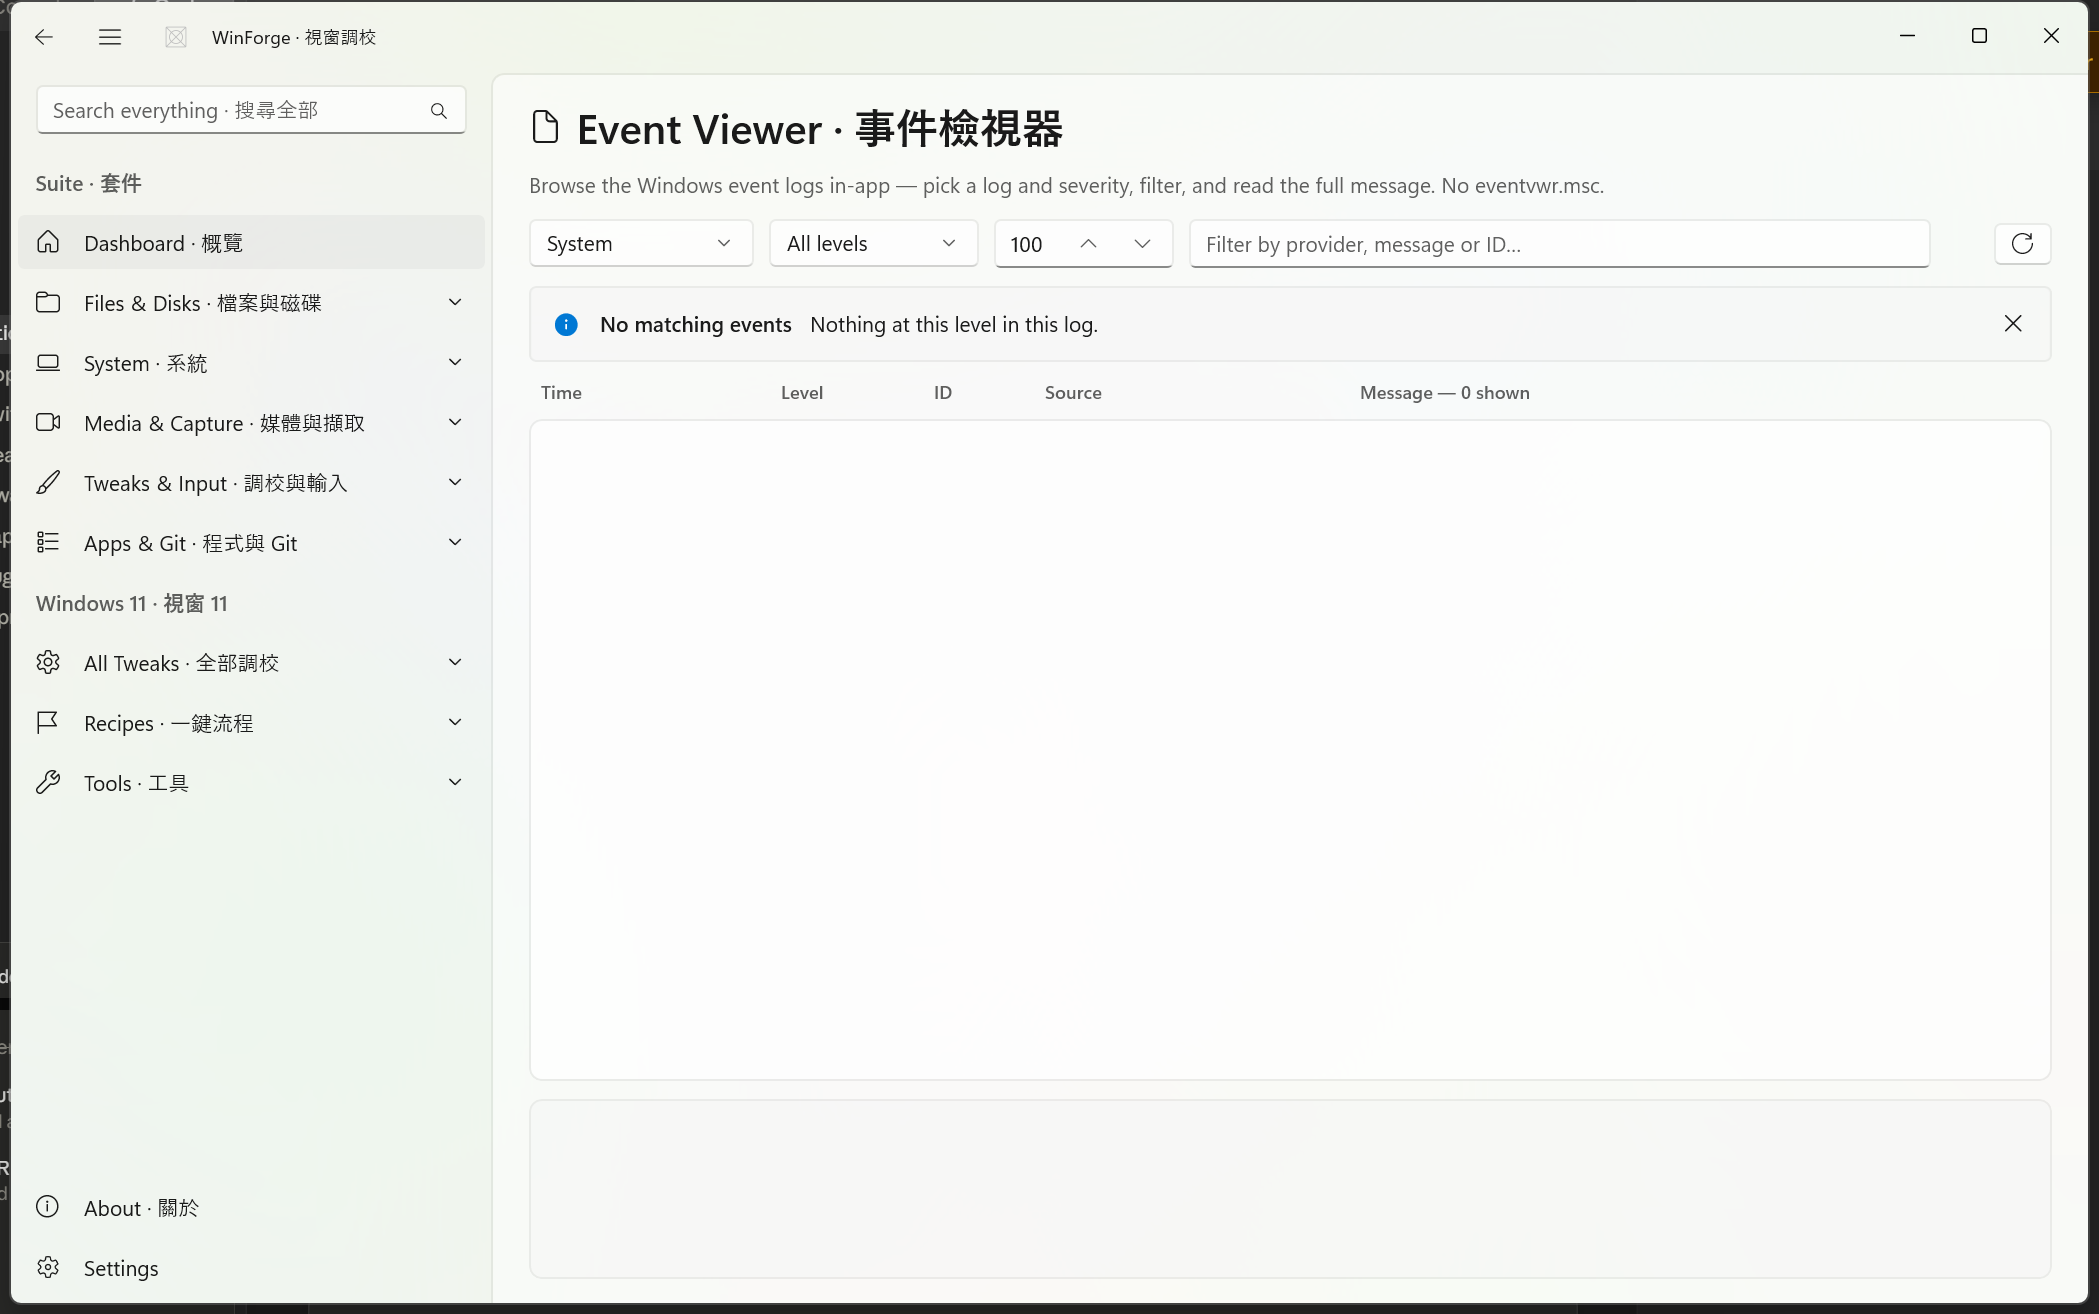The width and height of the screenshot is (2099, 1314).
Task: Click the Settings gear icon
Action: point(48,1268)
